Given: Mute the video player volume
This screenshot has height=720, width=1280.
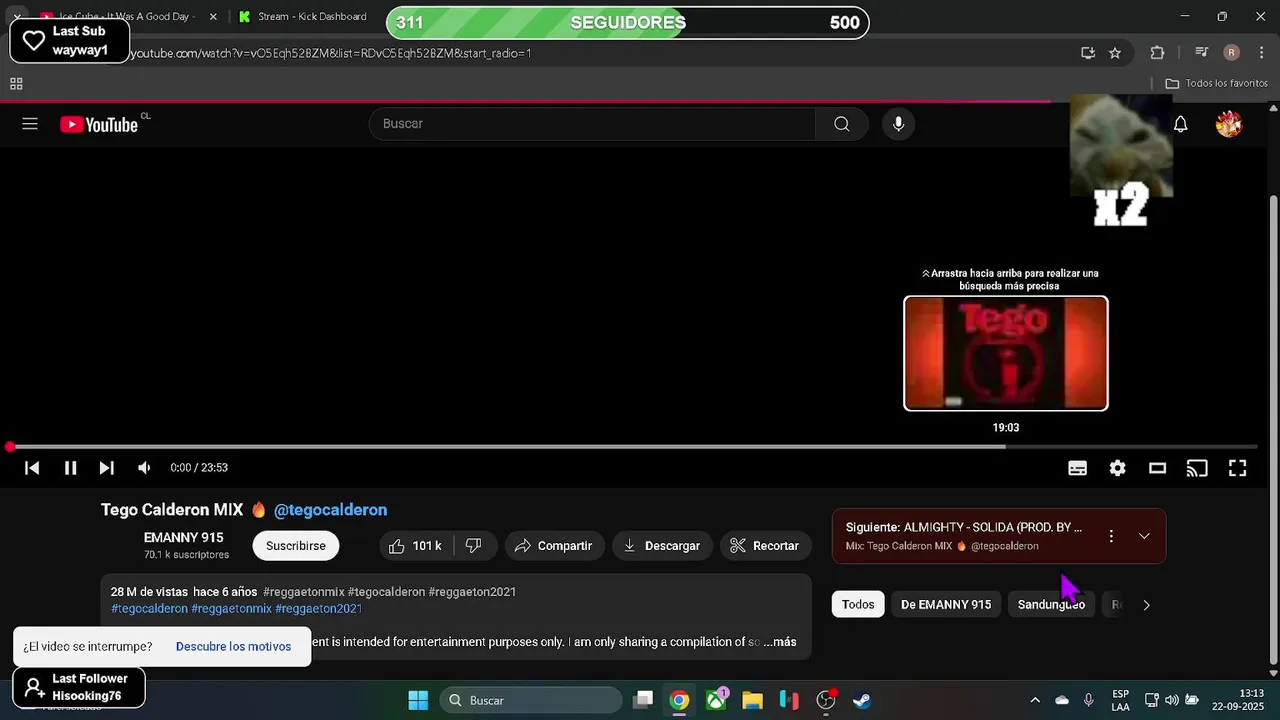Looking at the screenshot, I should coord(144,468).
